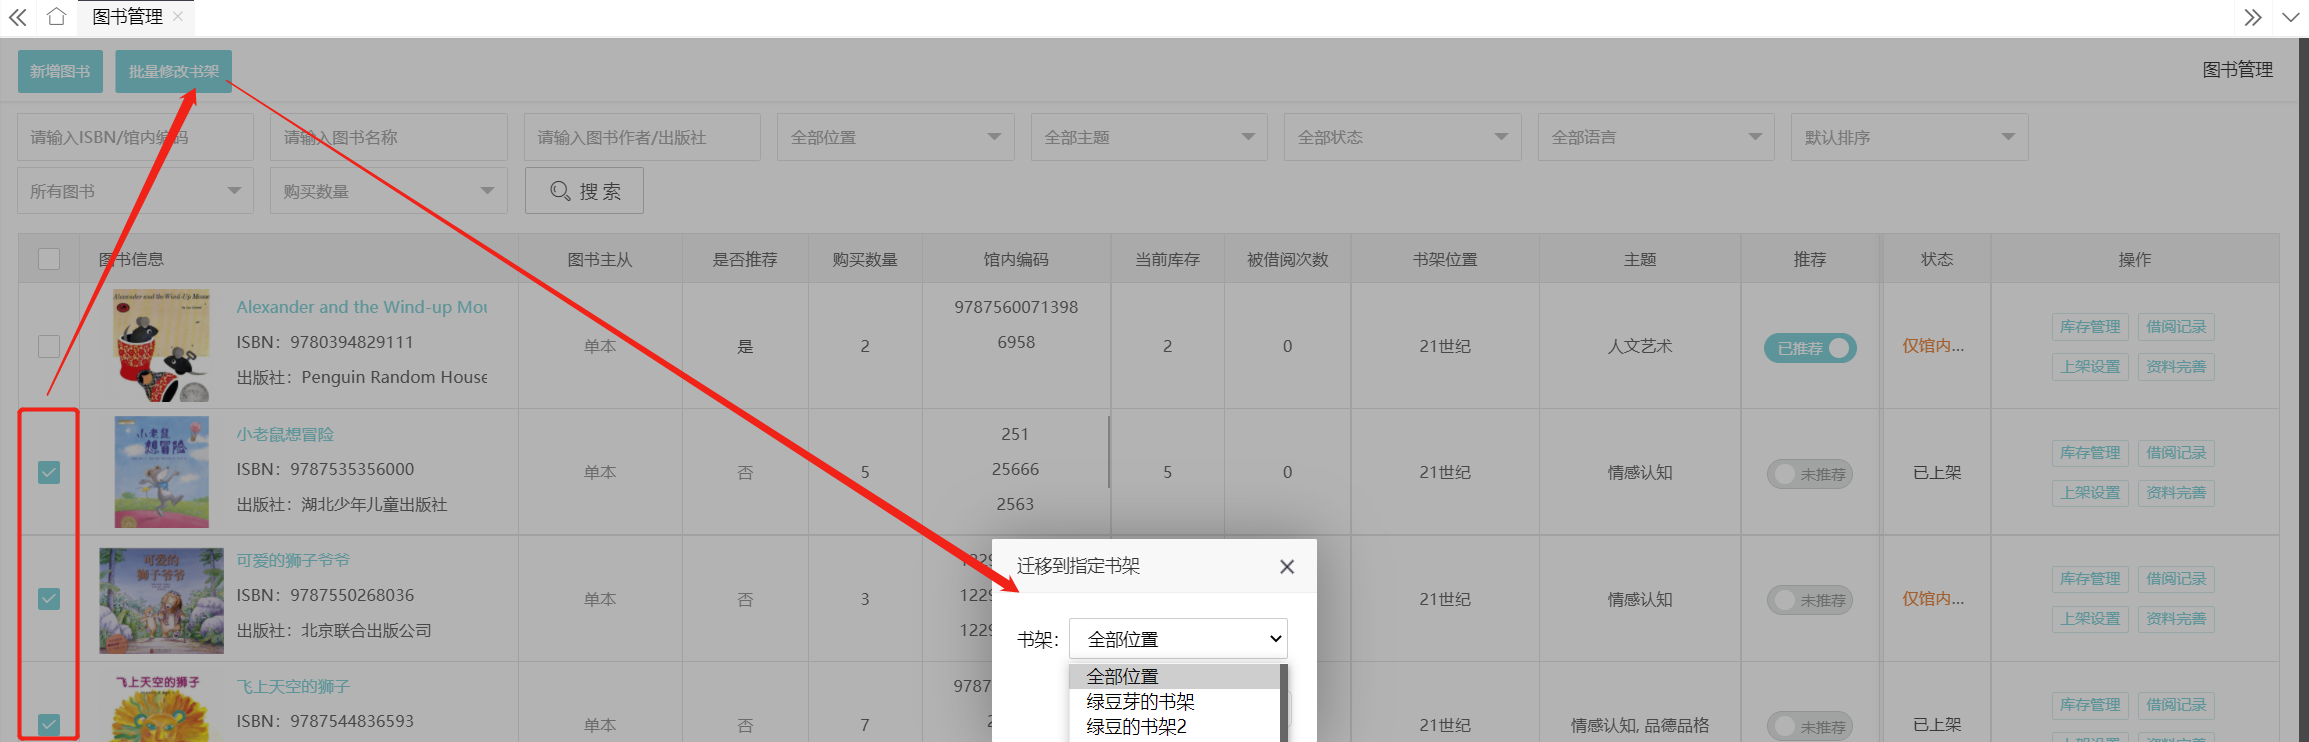Open the 可爱的狮子爷爷 title link
Image resolution: width=2309 pixels, height=742 pixels.
[293, 560]
